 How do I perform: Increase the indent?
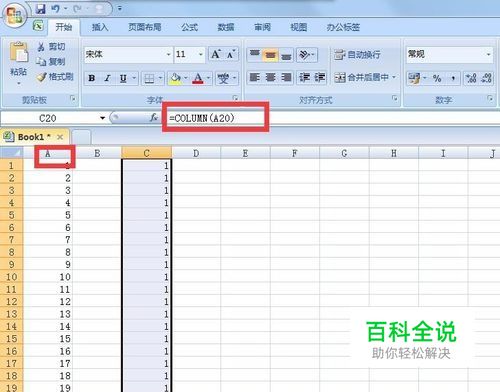[x=320, y=78]
